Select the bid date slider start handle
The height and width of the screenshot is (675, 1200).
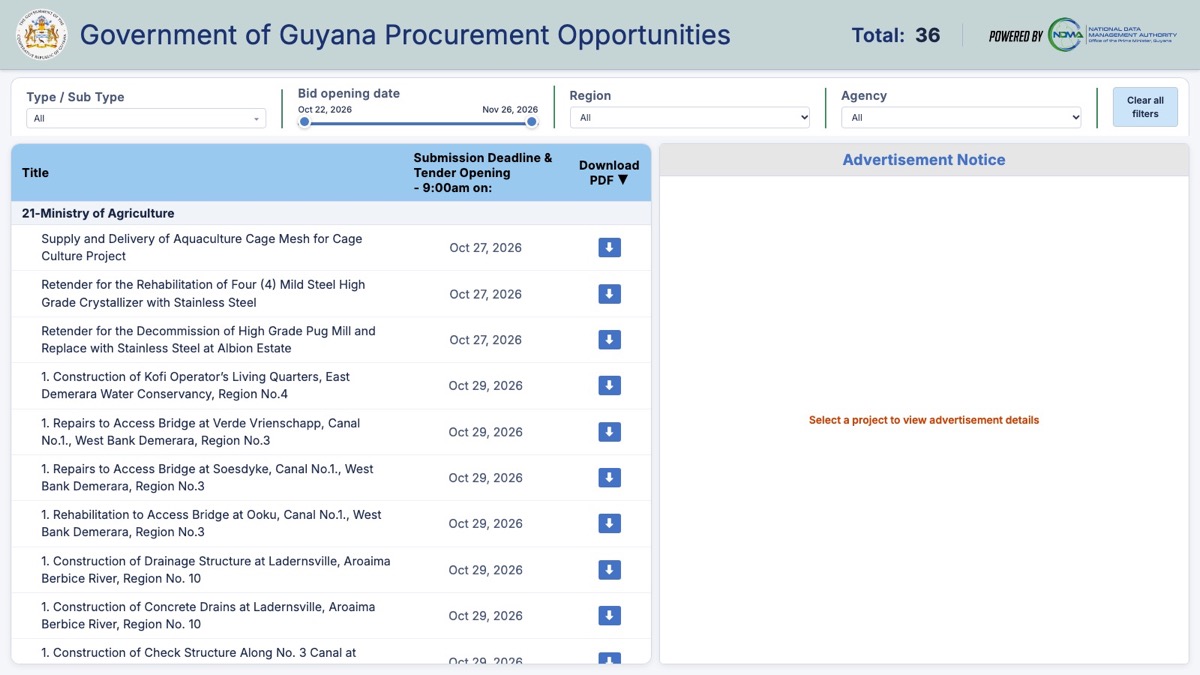click(x=304, y=122)
